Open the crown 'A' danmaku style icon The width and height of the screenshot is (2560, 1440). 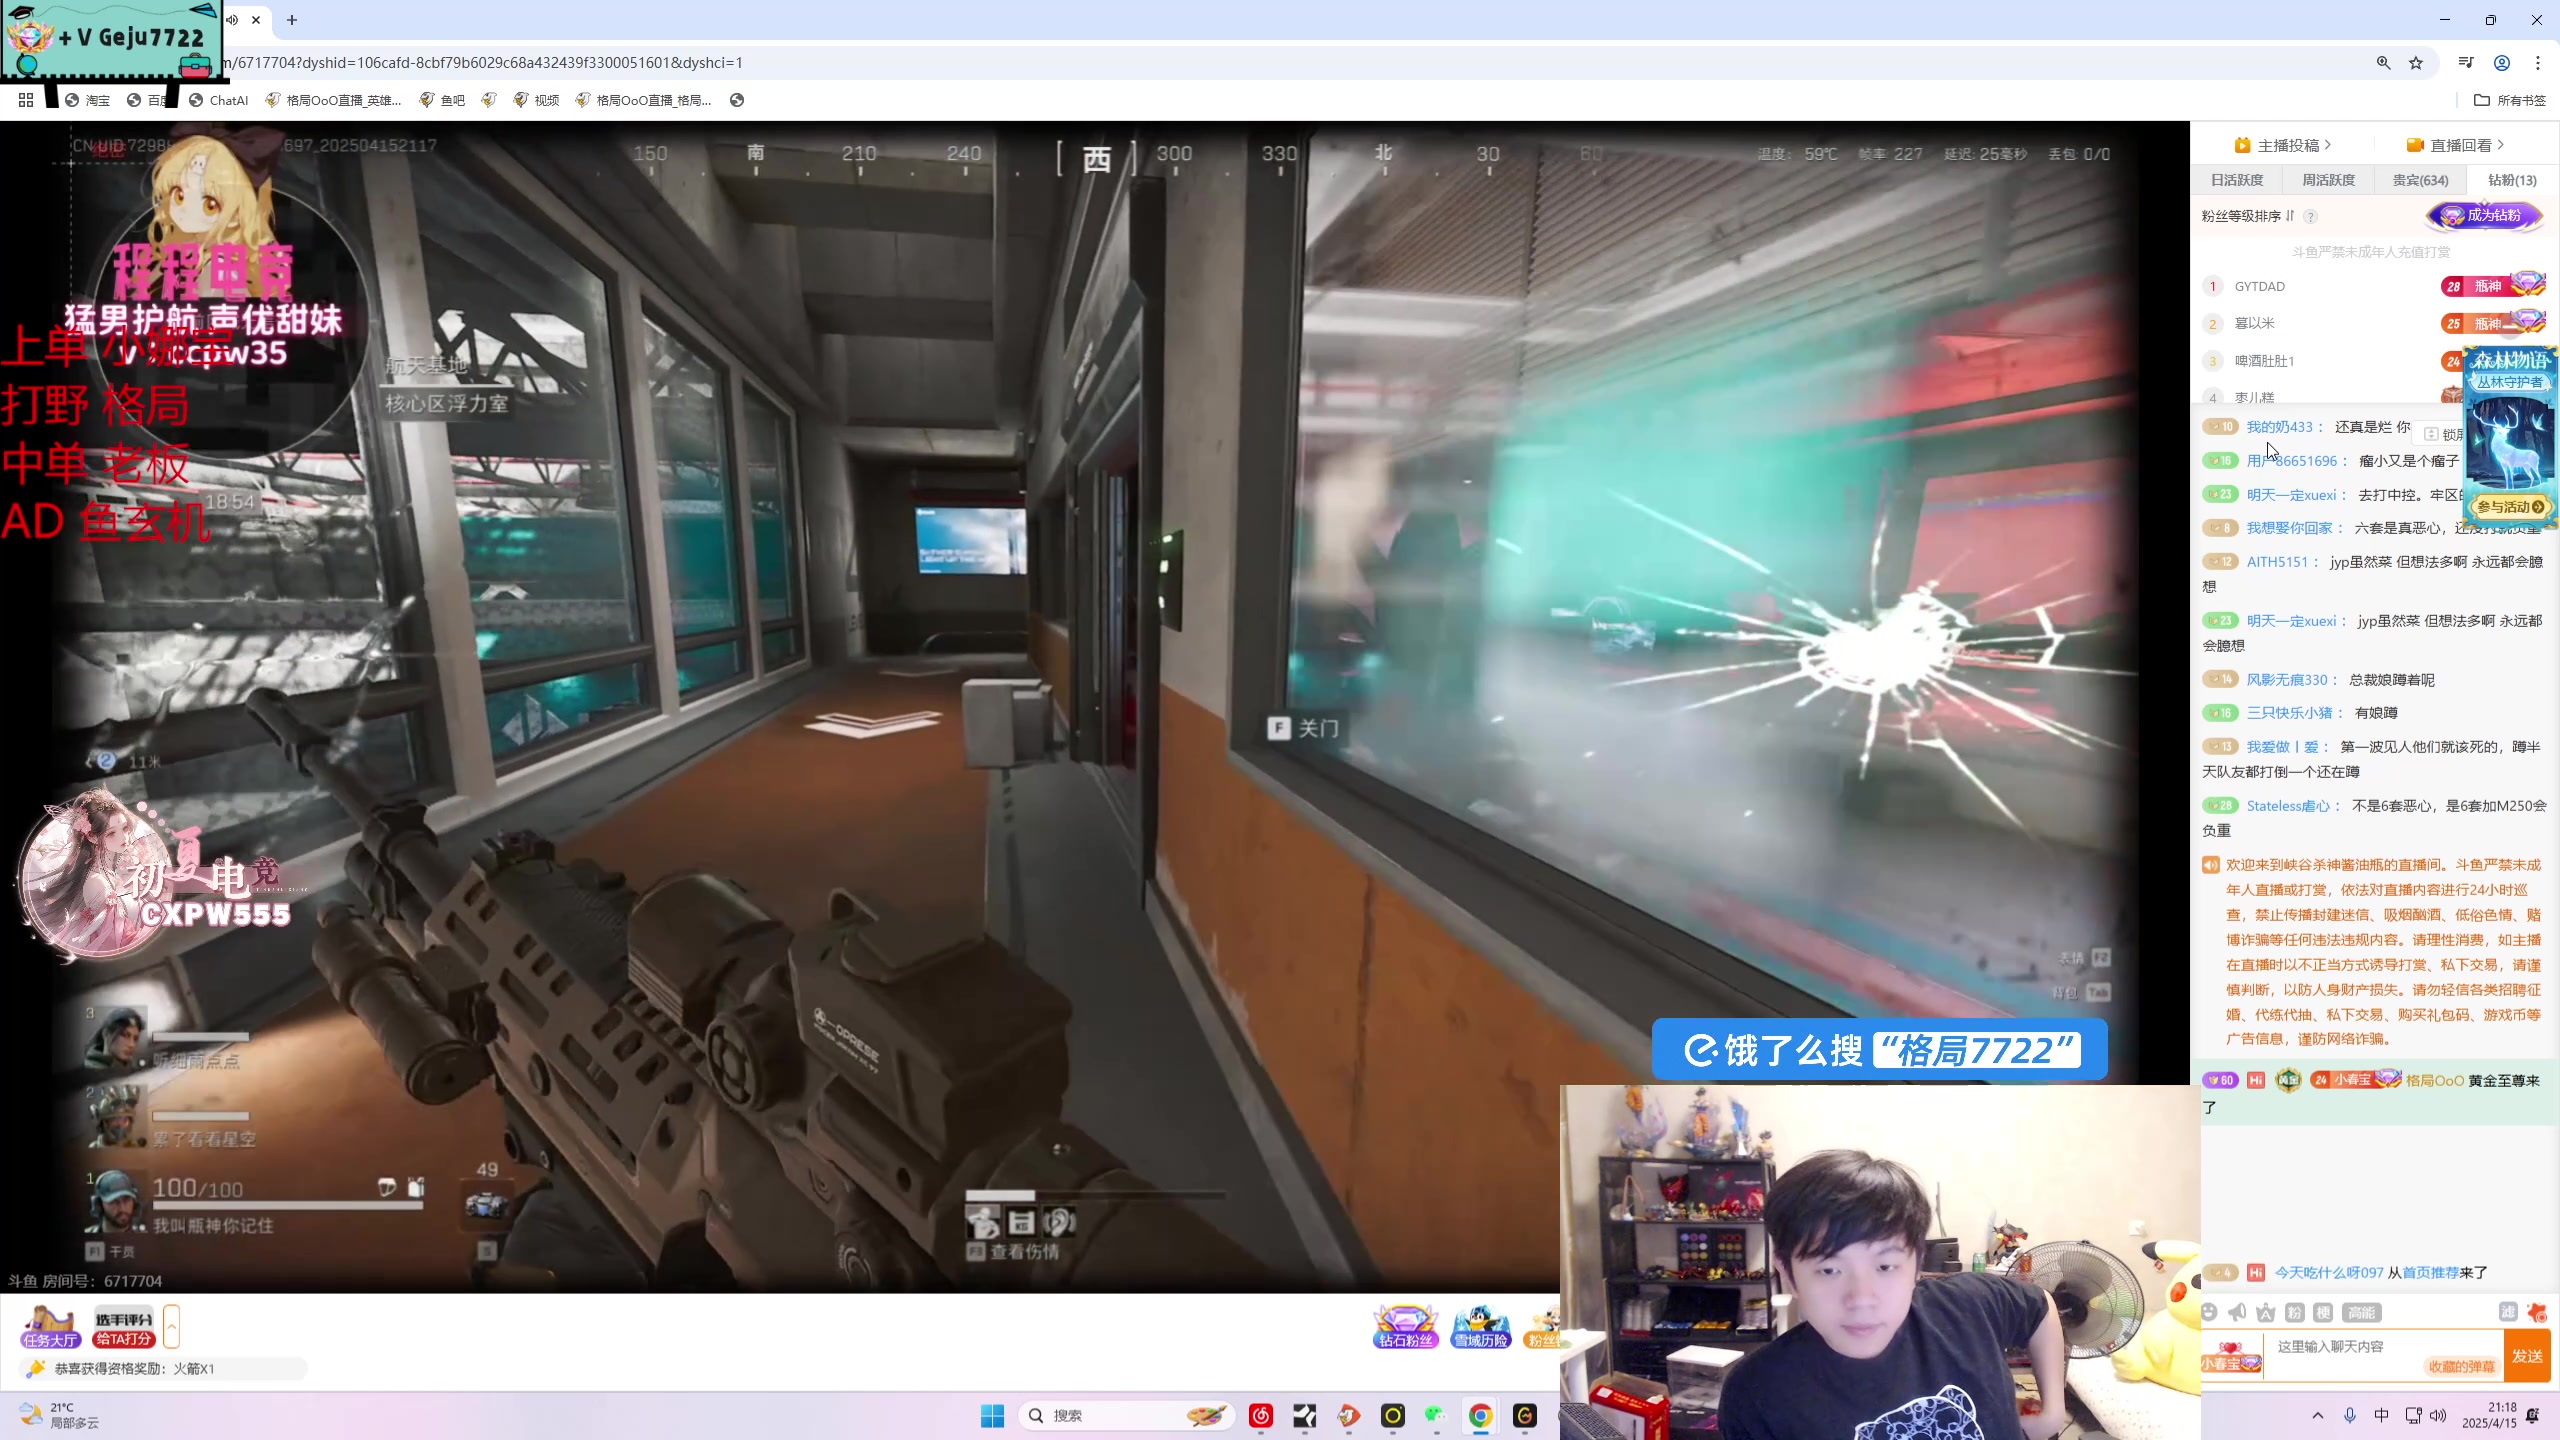coord(2266,1312)
